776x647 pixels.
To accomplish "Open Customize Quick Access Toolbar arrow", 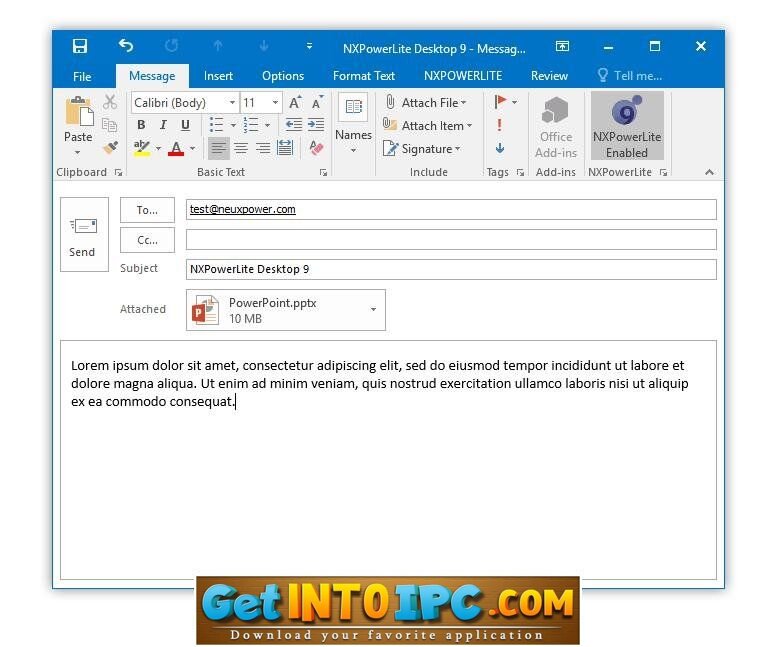I will [x=309, y=46].
